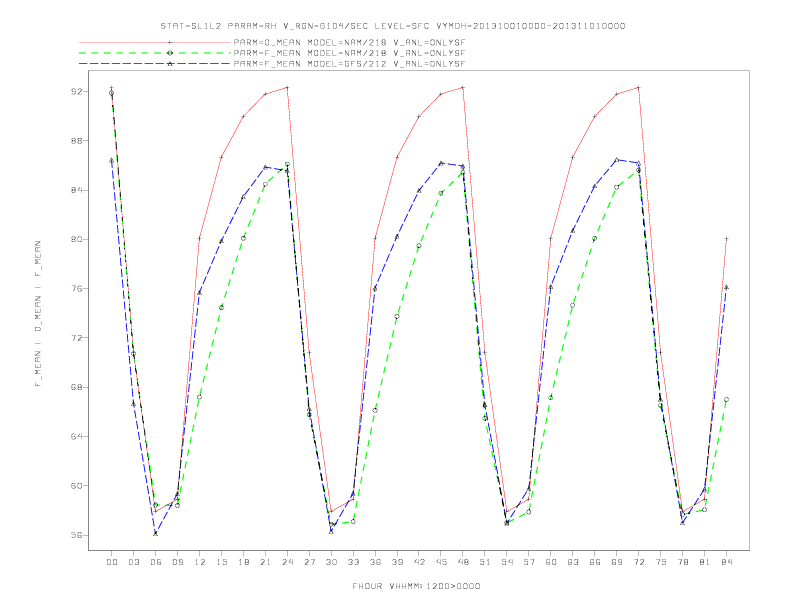The height and width of the screenshot is (612, 792).
Task: Click y-axis tick value 88
Action: [x=77, y=140]
